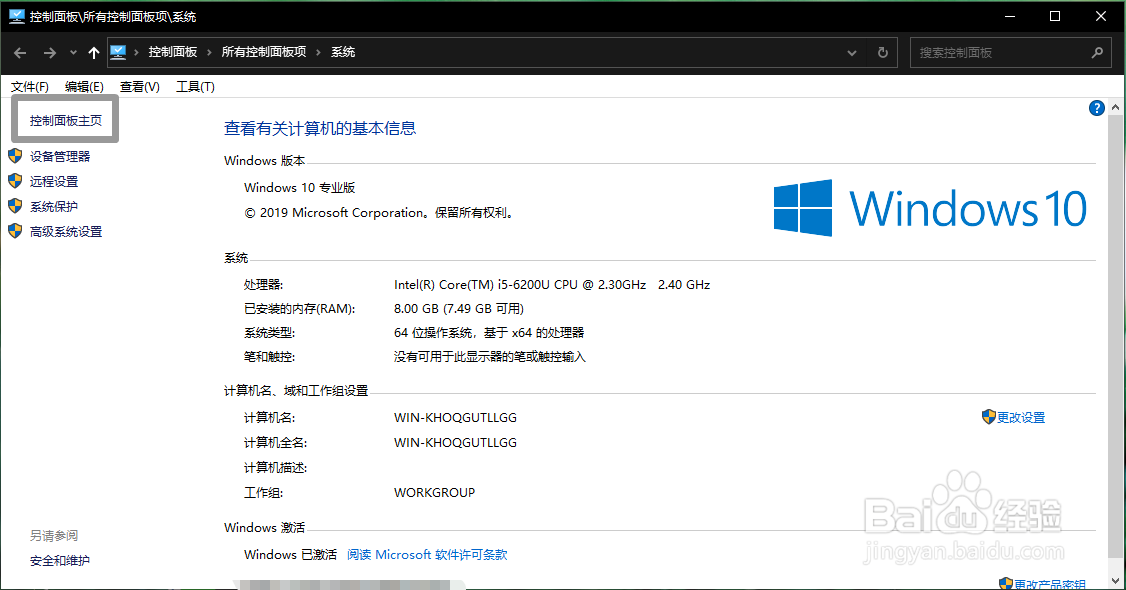Open the 查看(V) menu
The width and height of the screenshot is (1126, 590).
coord(139,86)
